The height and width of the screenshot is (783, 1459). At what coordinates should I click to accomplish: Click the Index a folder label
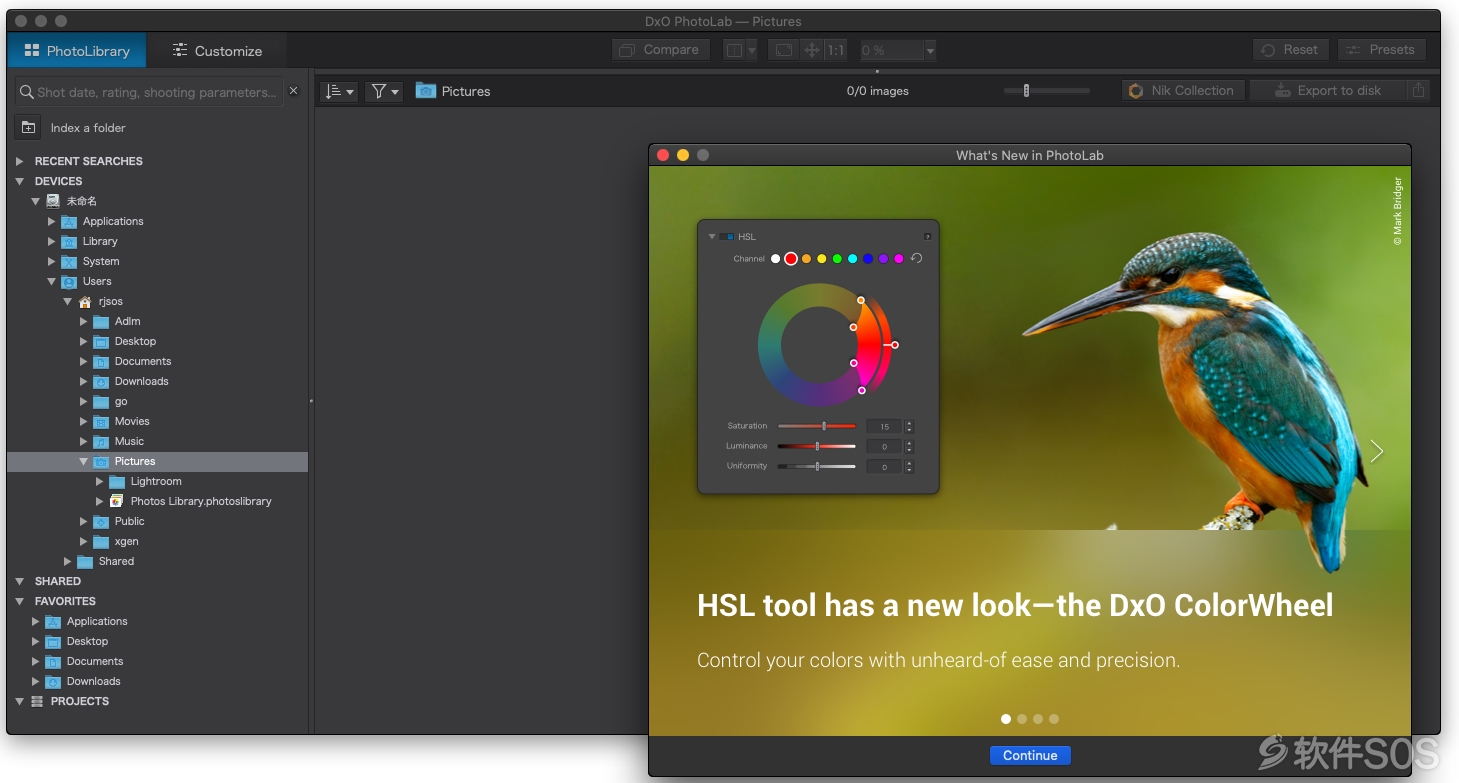88,128
